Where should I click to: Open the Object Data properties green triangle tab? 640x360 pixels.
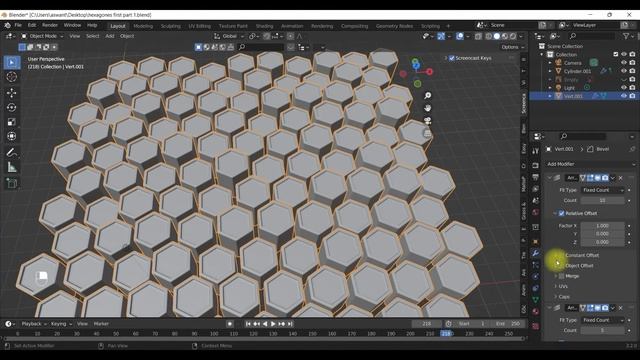pyautogui.click(x=536, y=300)
